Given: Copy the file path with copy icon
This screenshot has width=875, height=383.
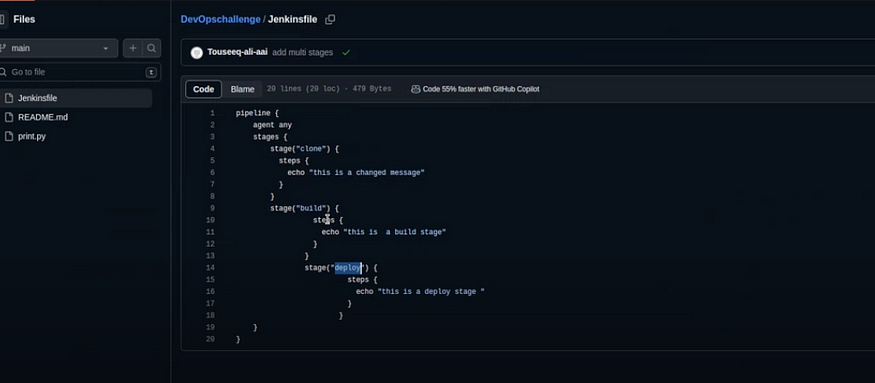Looking at the screenshot, I should tap(330, 20).
